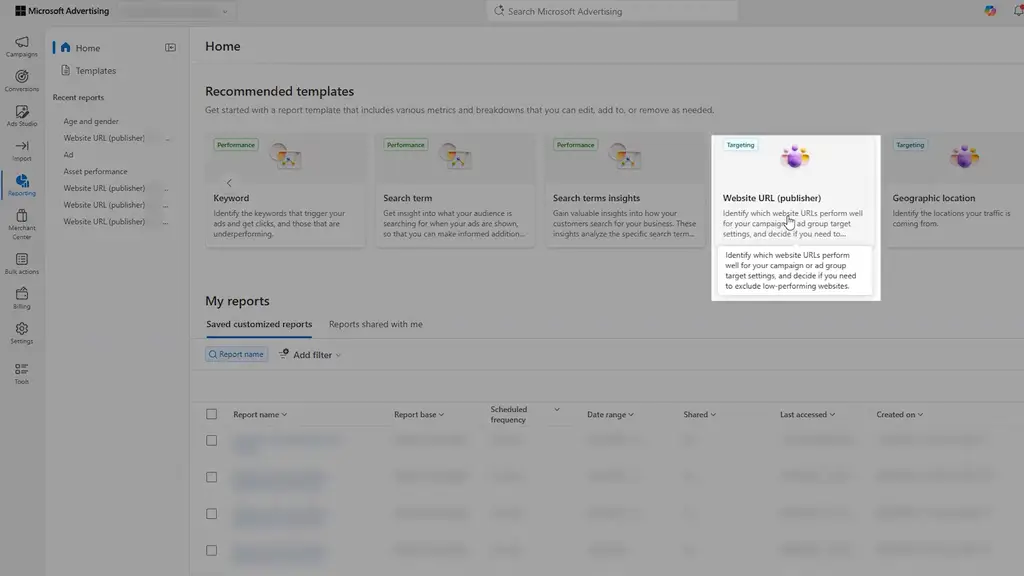Click the Microsoft Advertising logo
This screenshot has width=1024, height=576.
pos(62,11)
